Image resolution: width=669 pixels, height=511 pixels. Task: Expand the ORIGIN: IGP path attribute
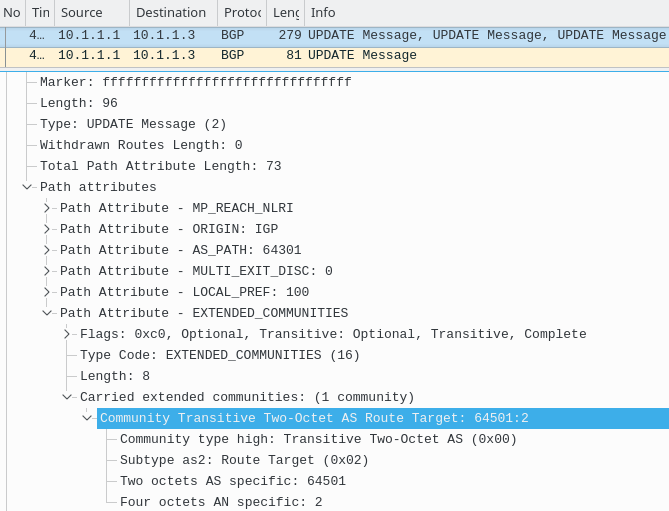[47, 229]
